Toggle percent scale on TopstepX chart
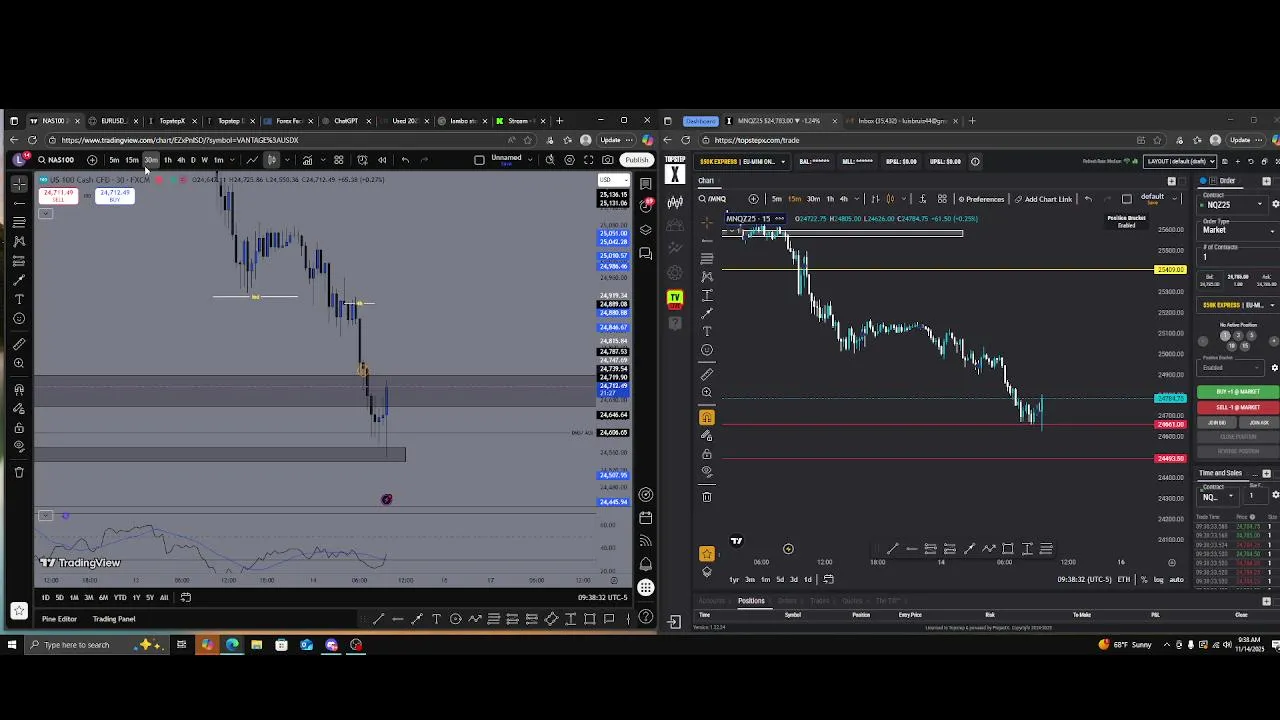This screenshot has height=720, width=1280. pyautogui.click(x=1144, y=580)
